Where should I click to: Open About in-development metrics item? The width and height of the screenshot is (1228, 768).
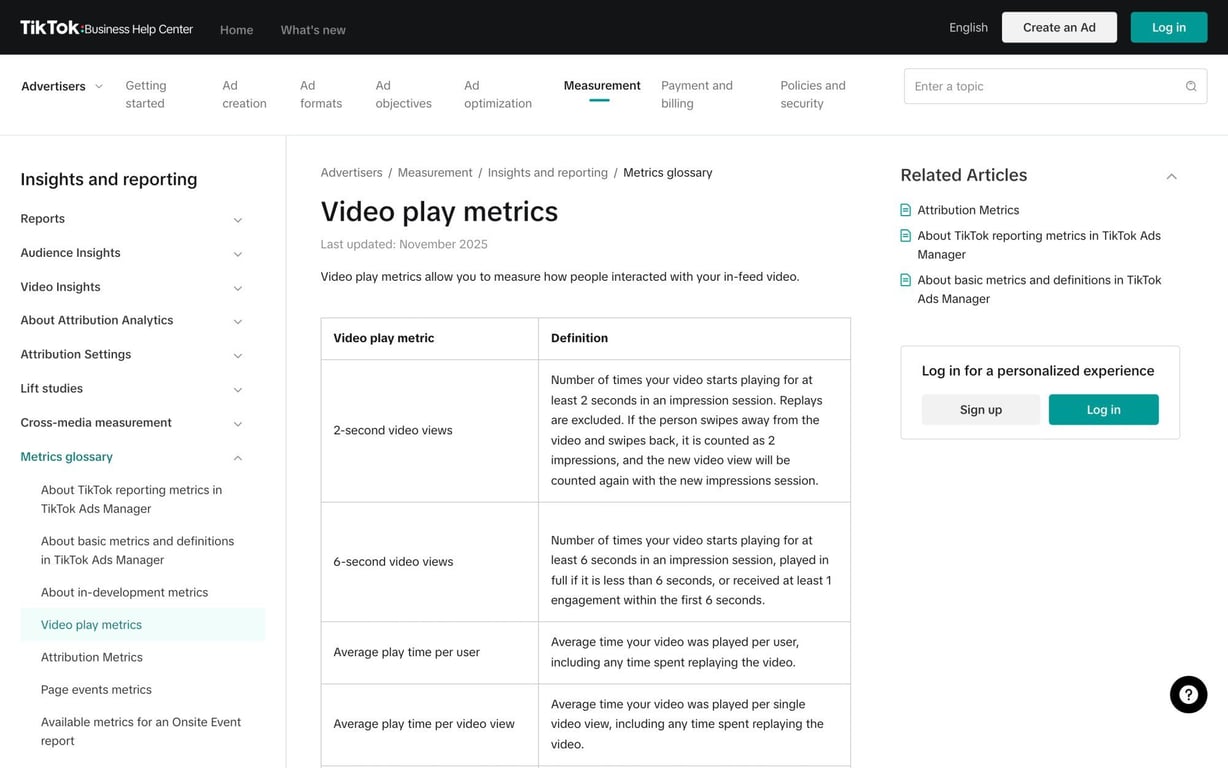(125, 592)
